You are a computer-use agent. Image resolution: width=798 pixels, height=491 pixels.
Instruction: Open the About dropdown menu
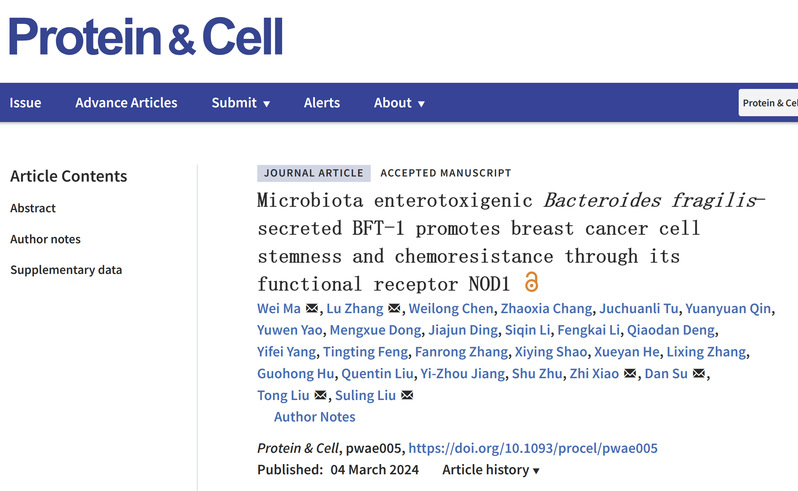coord(399,103)
